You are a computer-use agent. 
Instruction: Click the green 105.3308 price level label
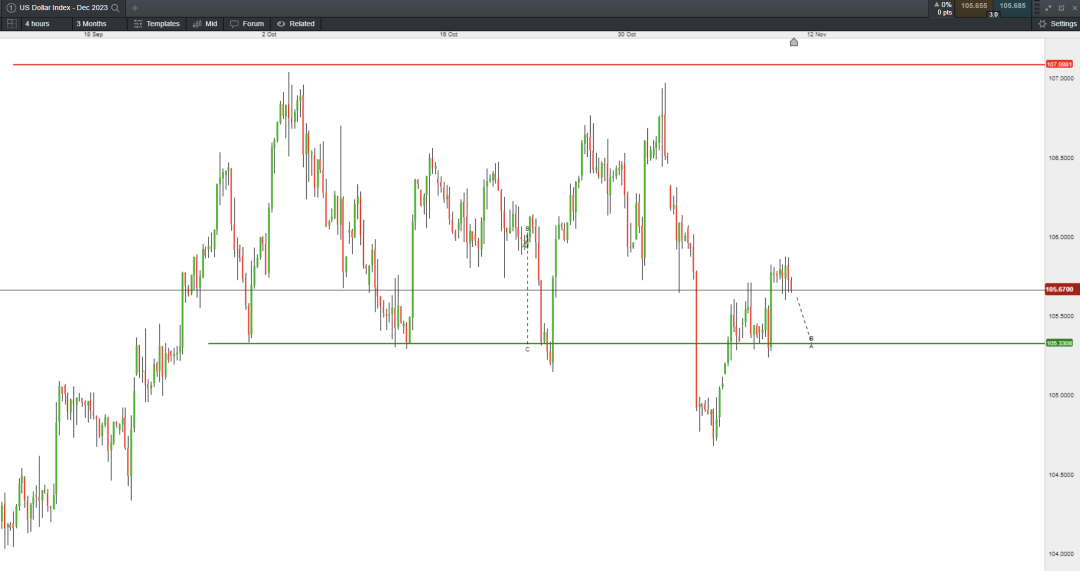click(x=1060, y=343)
